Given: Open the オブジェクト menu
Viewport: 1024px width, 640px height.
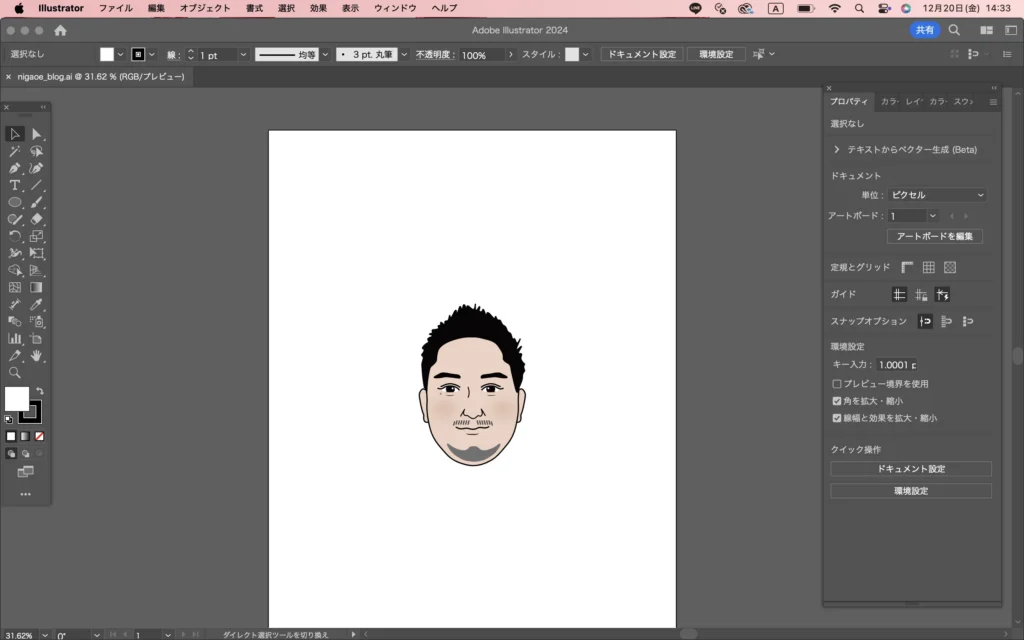Looking at the screenshot, I should 204,8.
